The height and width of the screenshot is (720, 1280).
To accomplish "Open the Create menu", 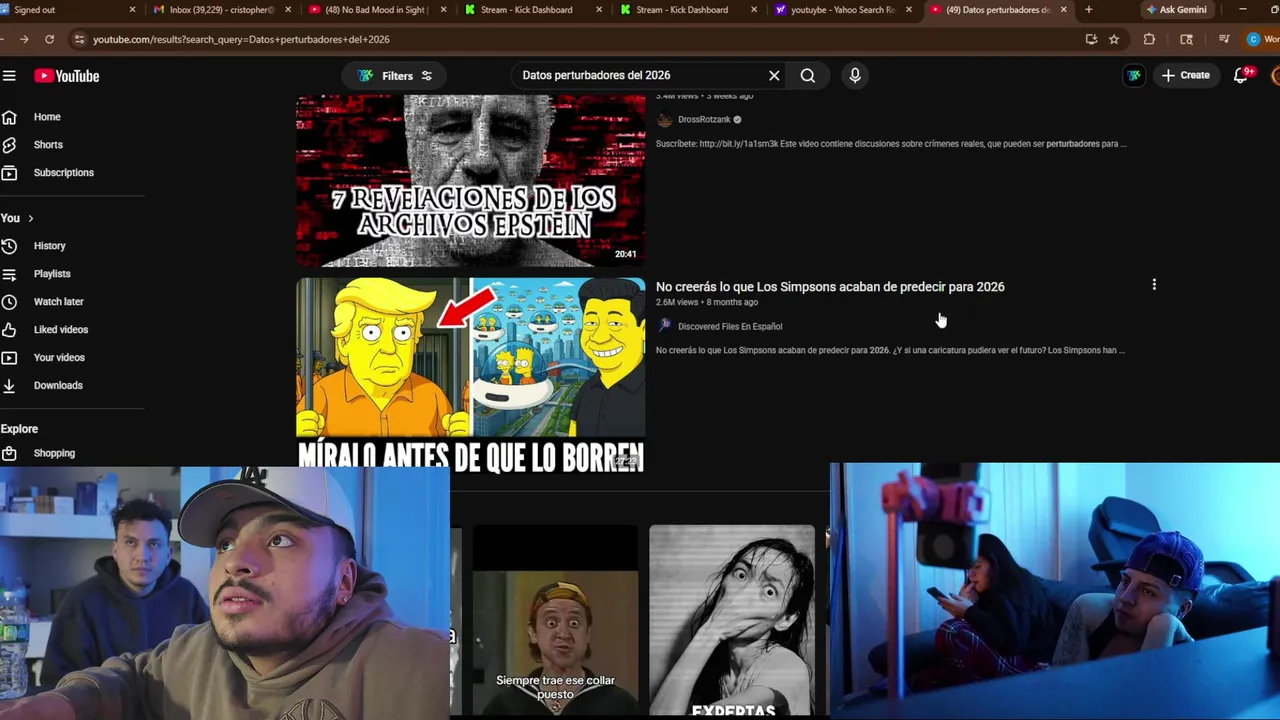I will pyautogui.click(x=1186, y=76).
